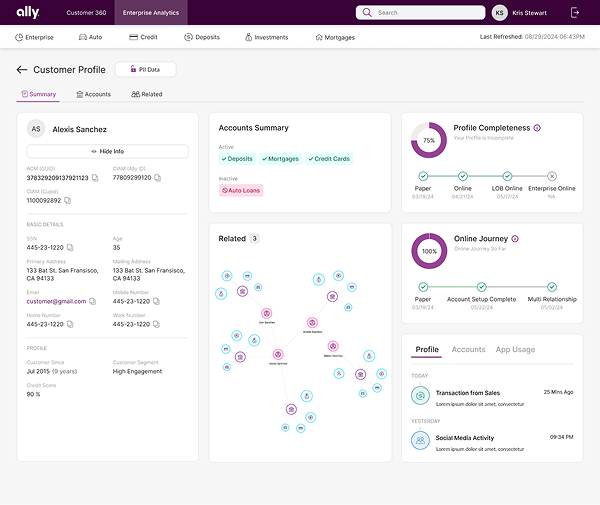
Task: Click the Deposits active tag
Action: [x=237, y=159]
